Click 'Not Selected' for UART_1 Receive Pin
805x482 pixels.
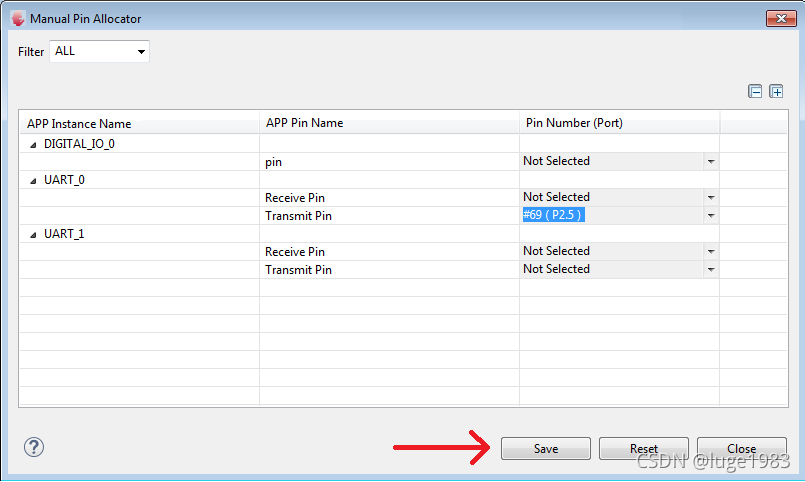point(556,251)
